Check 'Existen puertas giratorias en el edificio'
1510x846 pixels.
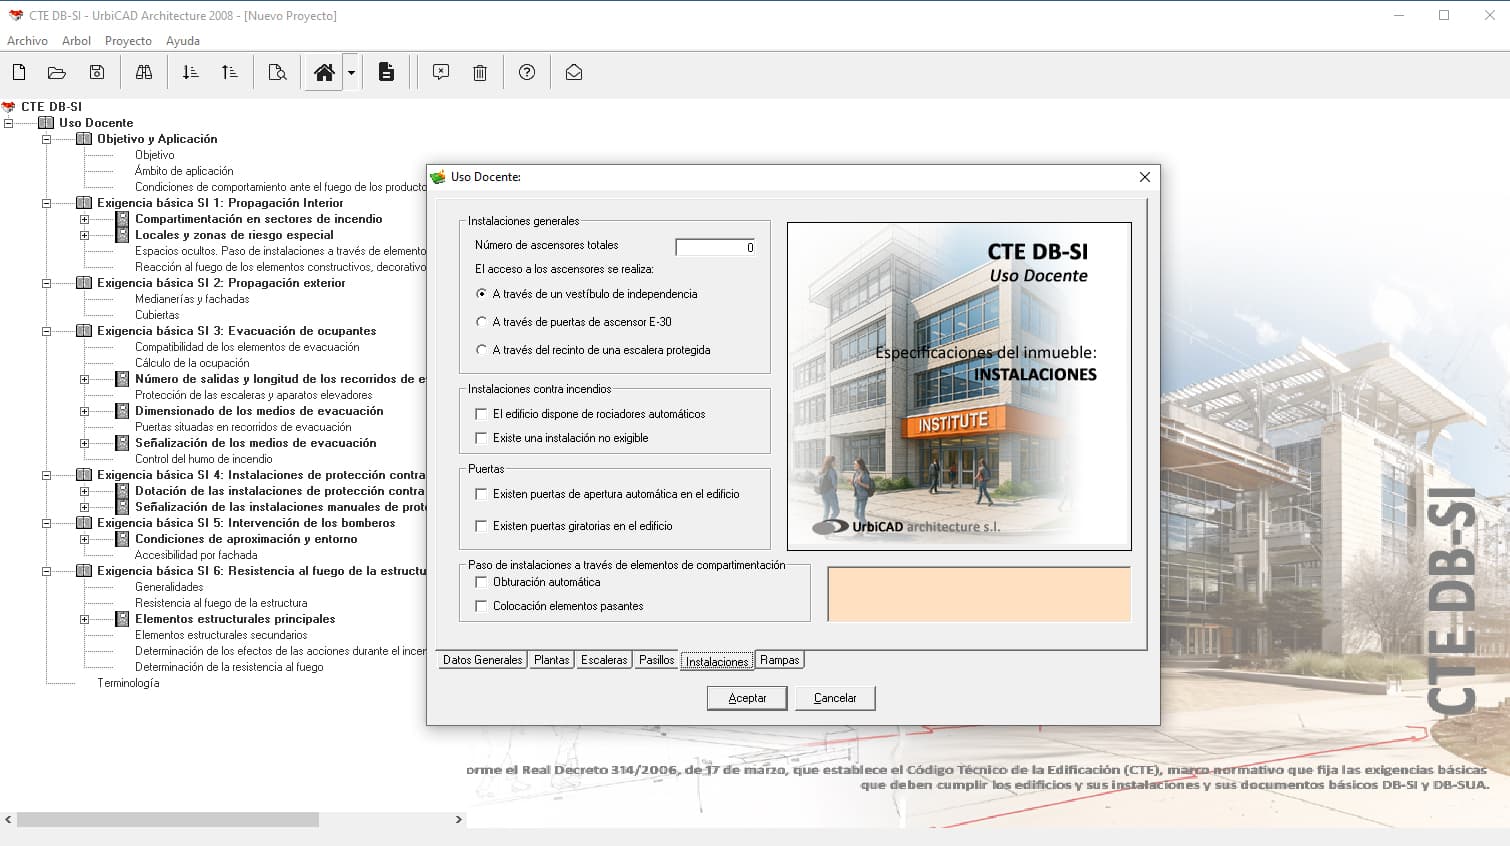point(481,526)
